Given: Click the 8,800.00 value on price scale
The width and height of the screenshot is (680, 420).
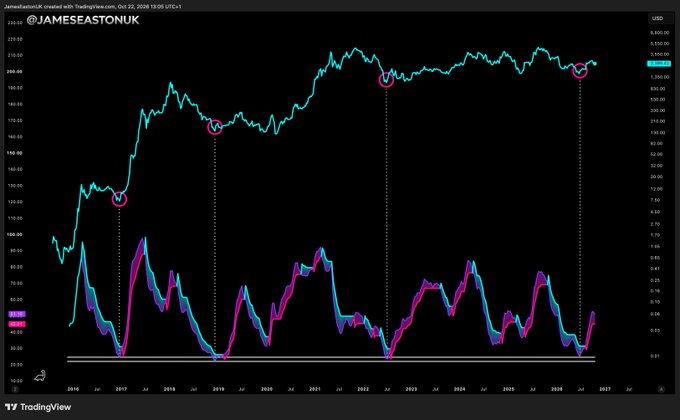Looking at the screenshot, I should 659,33.
